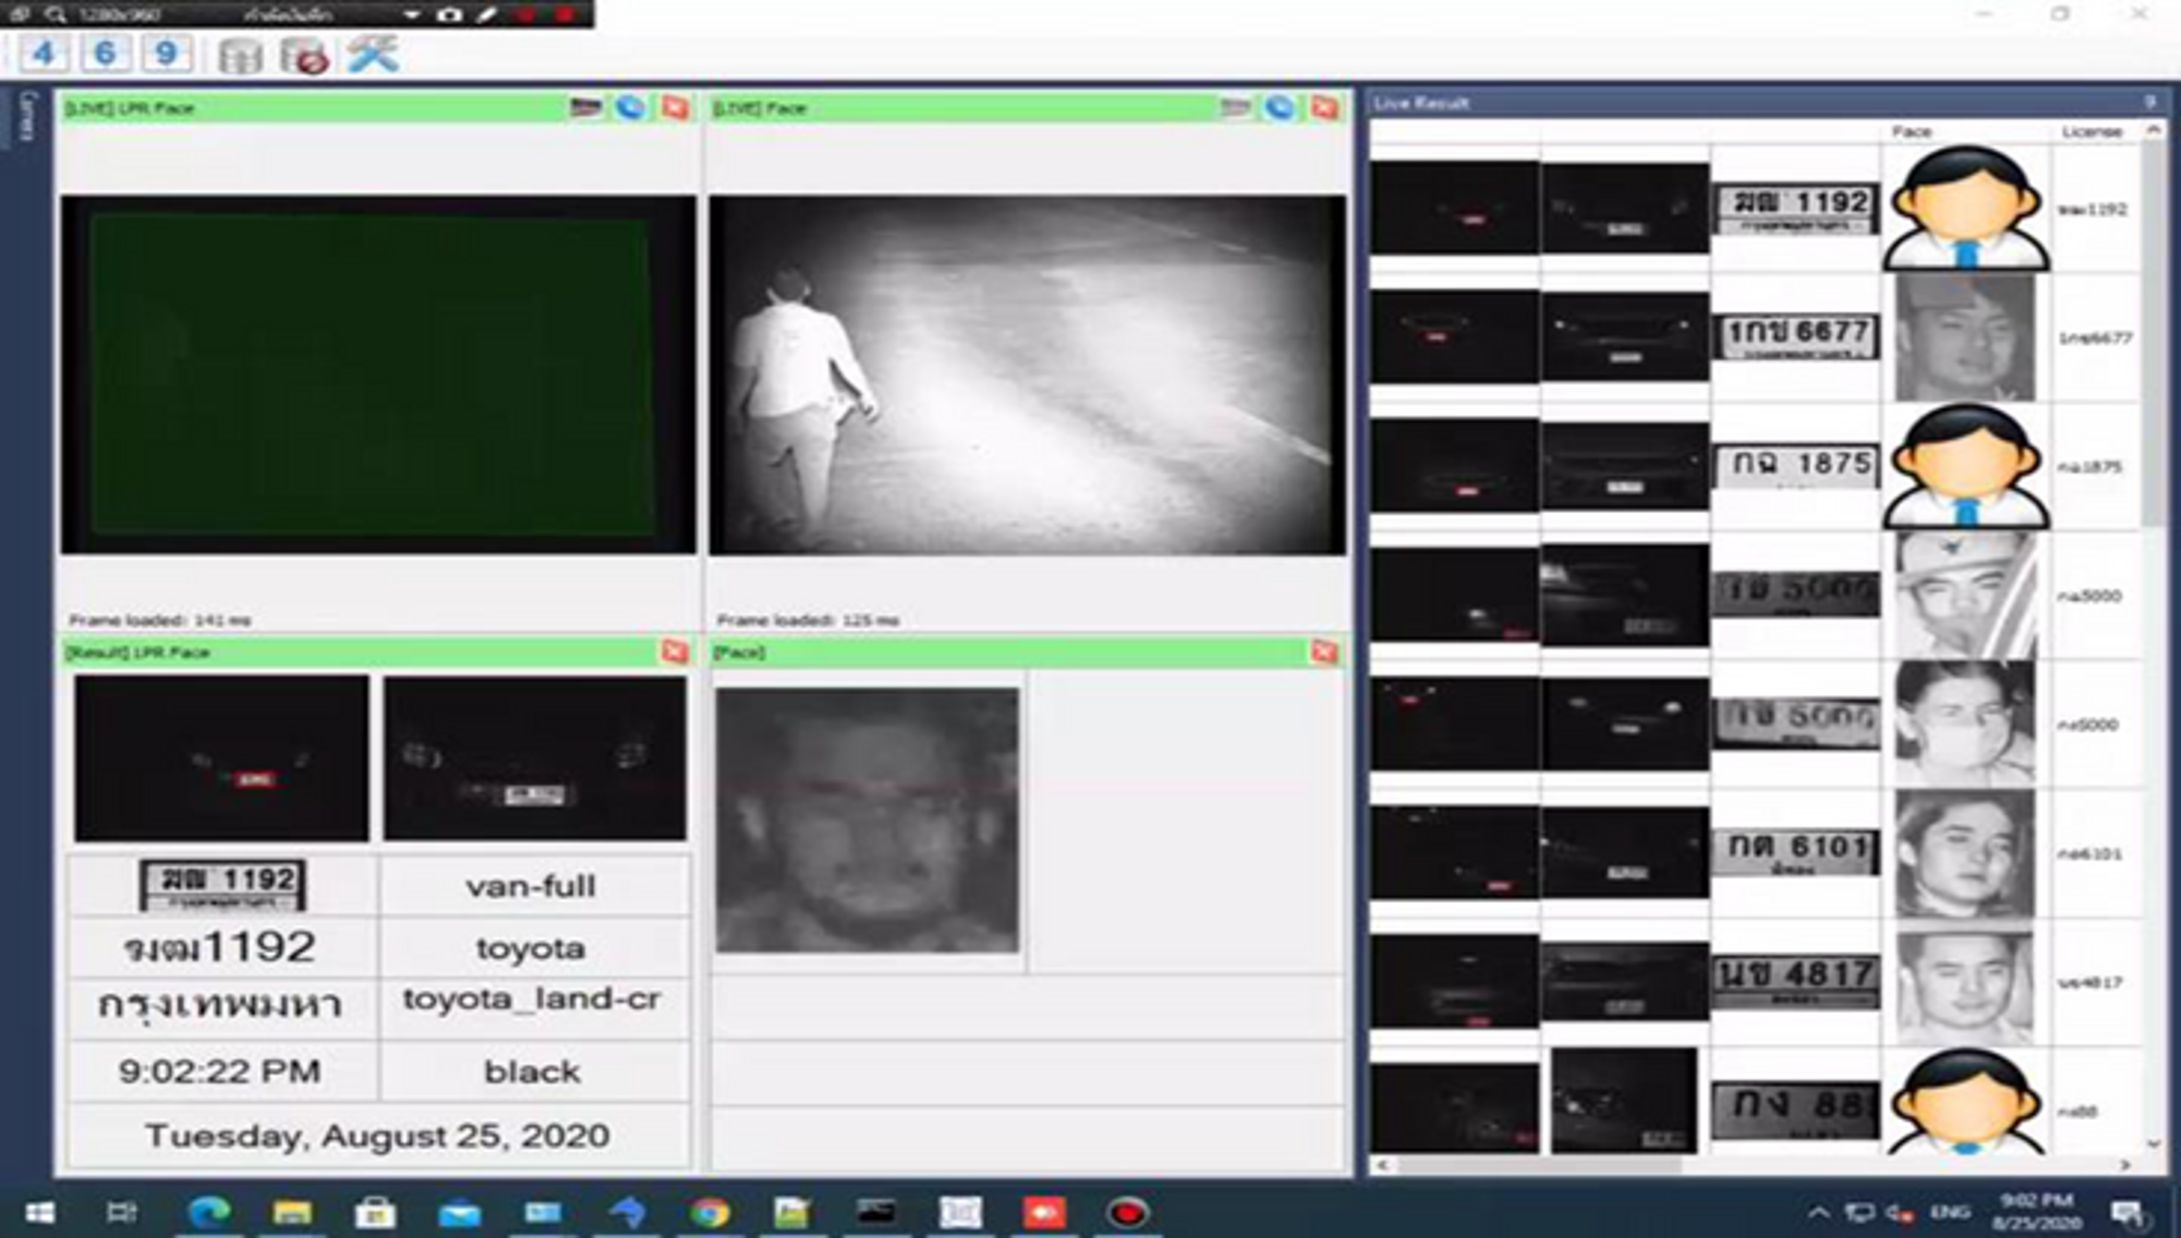This screenshot has width=2181, height=1238.
Task: Click the database with red mark icon
Action: click(304, 55)
